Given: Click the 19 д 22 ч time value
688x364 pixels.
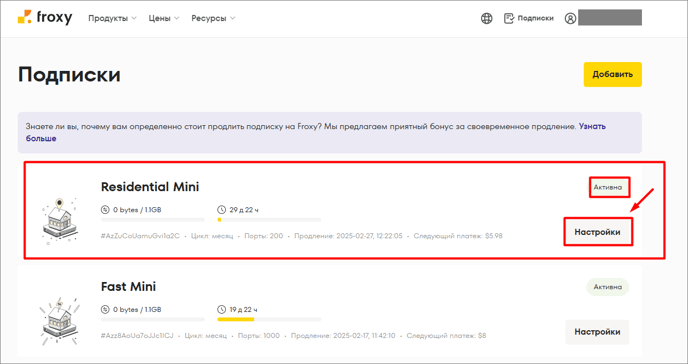Looking at the screenshot, I should click(x=244, y=310).
